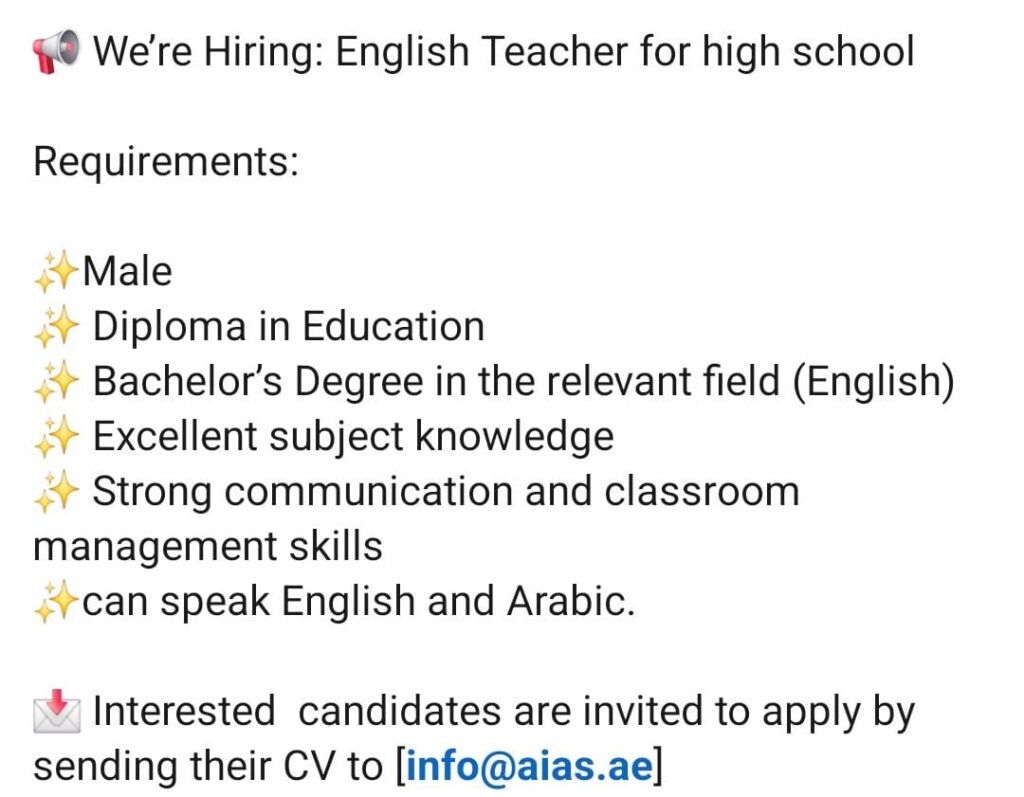Click the sending their CV to text
1024x797 pixels.
click(x=208, y=767)
